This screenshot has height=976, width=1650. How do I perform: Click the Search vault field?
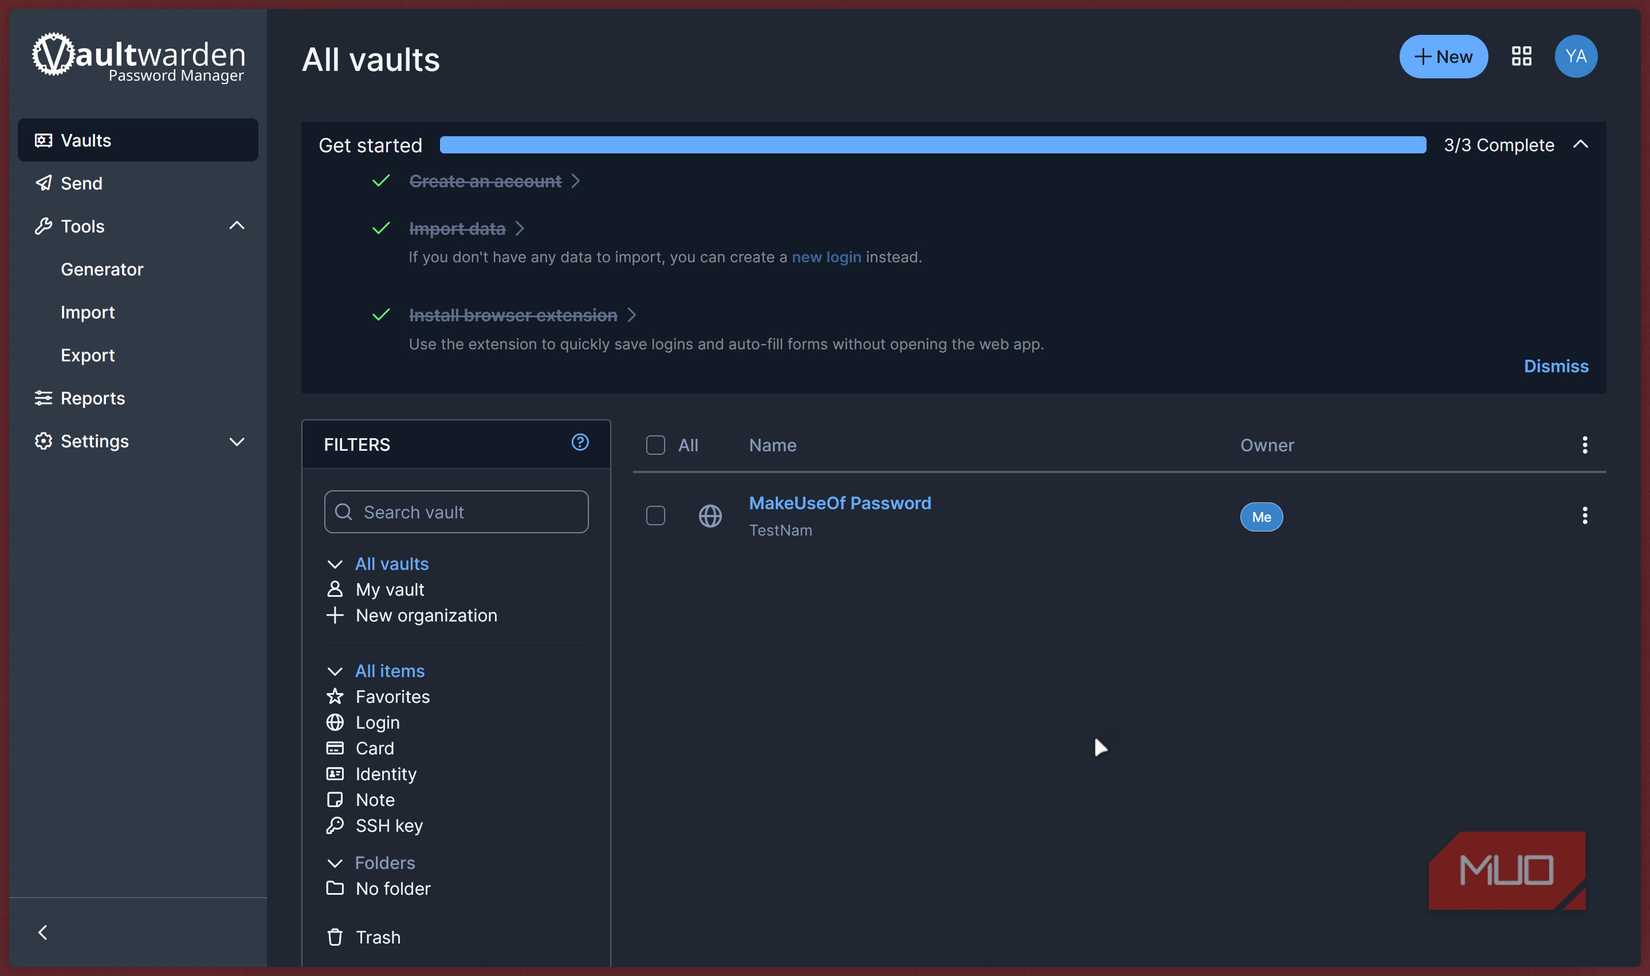tap(456, 512)
